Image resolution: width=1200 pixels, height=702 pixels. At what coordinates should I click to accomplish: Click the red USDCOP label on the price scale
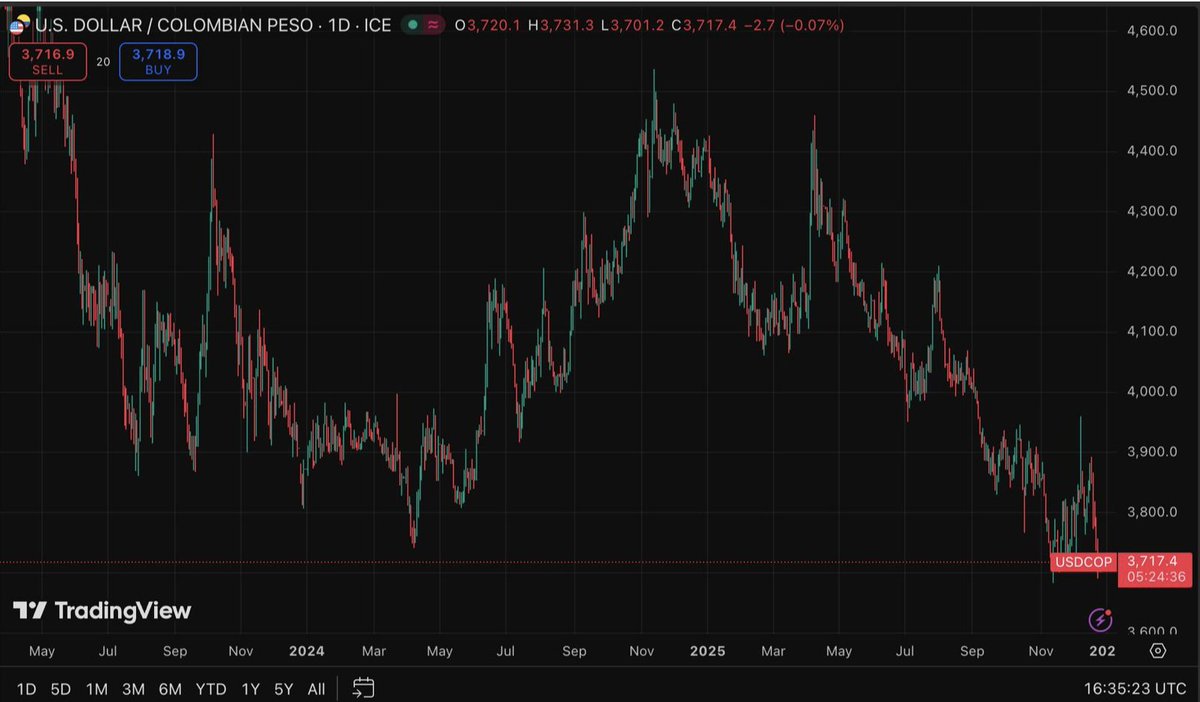pos(1083,562)
